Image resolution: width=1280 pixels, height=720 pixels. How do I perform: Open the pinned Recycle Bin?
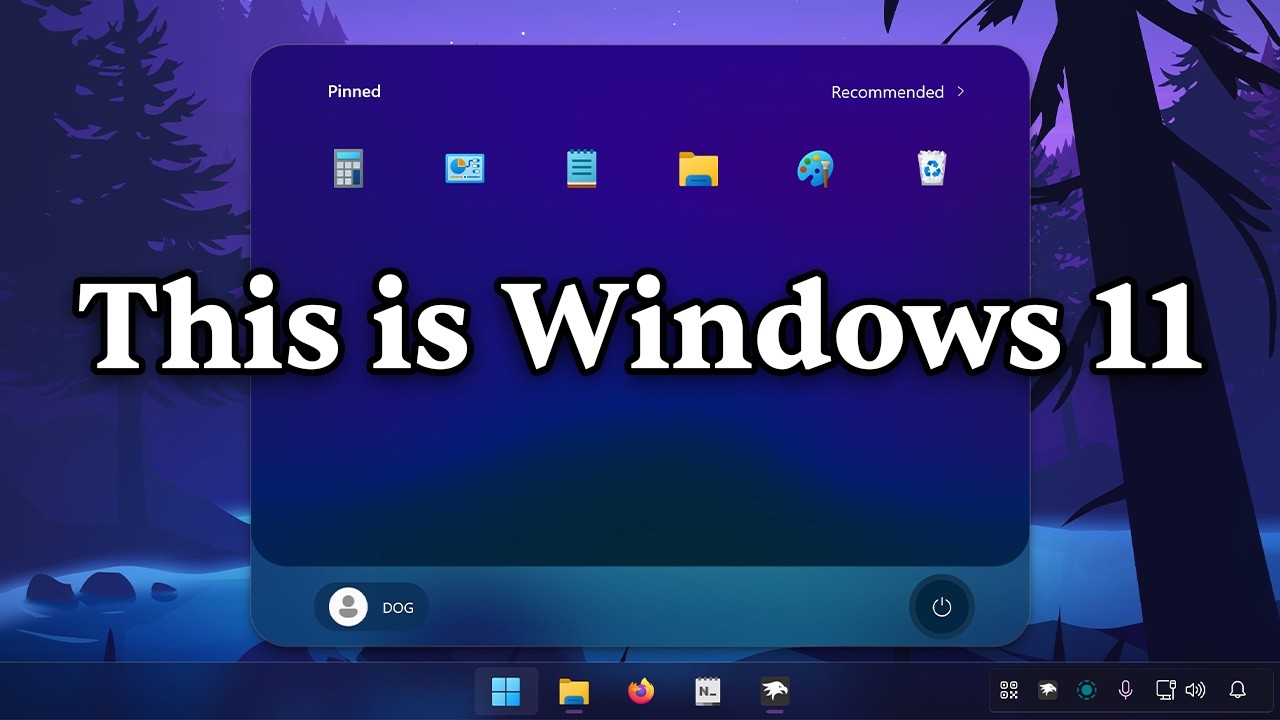[x=932, y=168]
